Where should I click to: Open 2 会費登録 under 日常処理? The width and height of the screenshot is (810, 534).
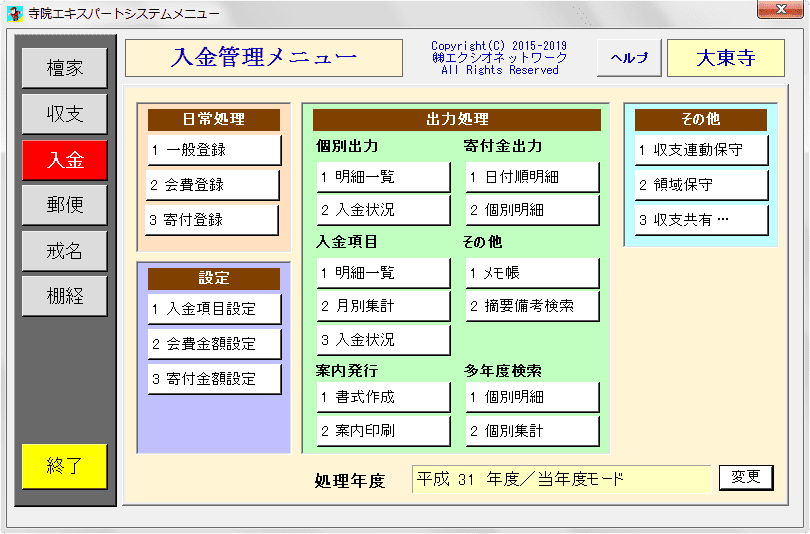coord(212,185)
